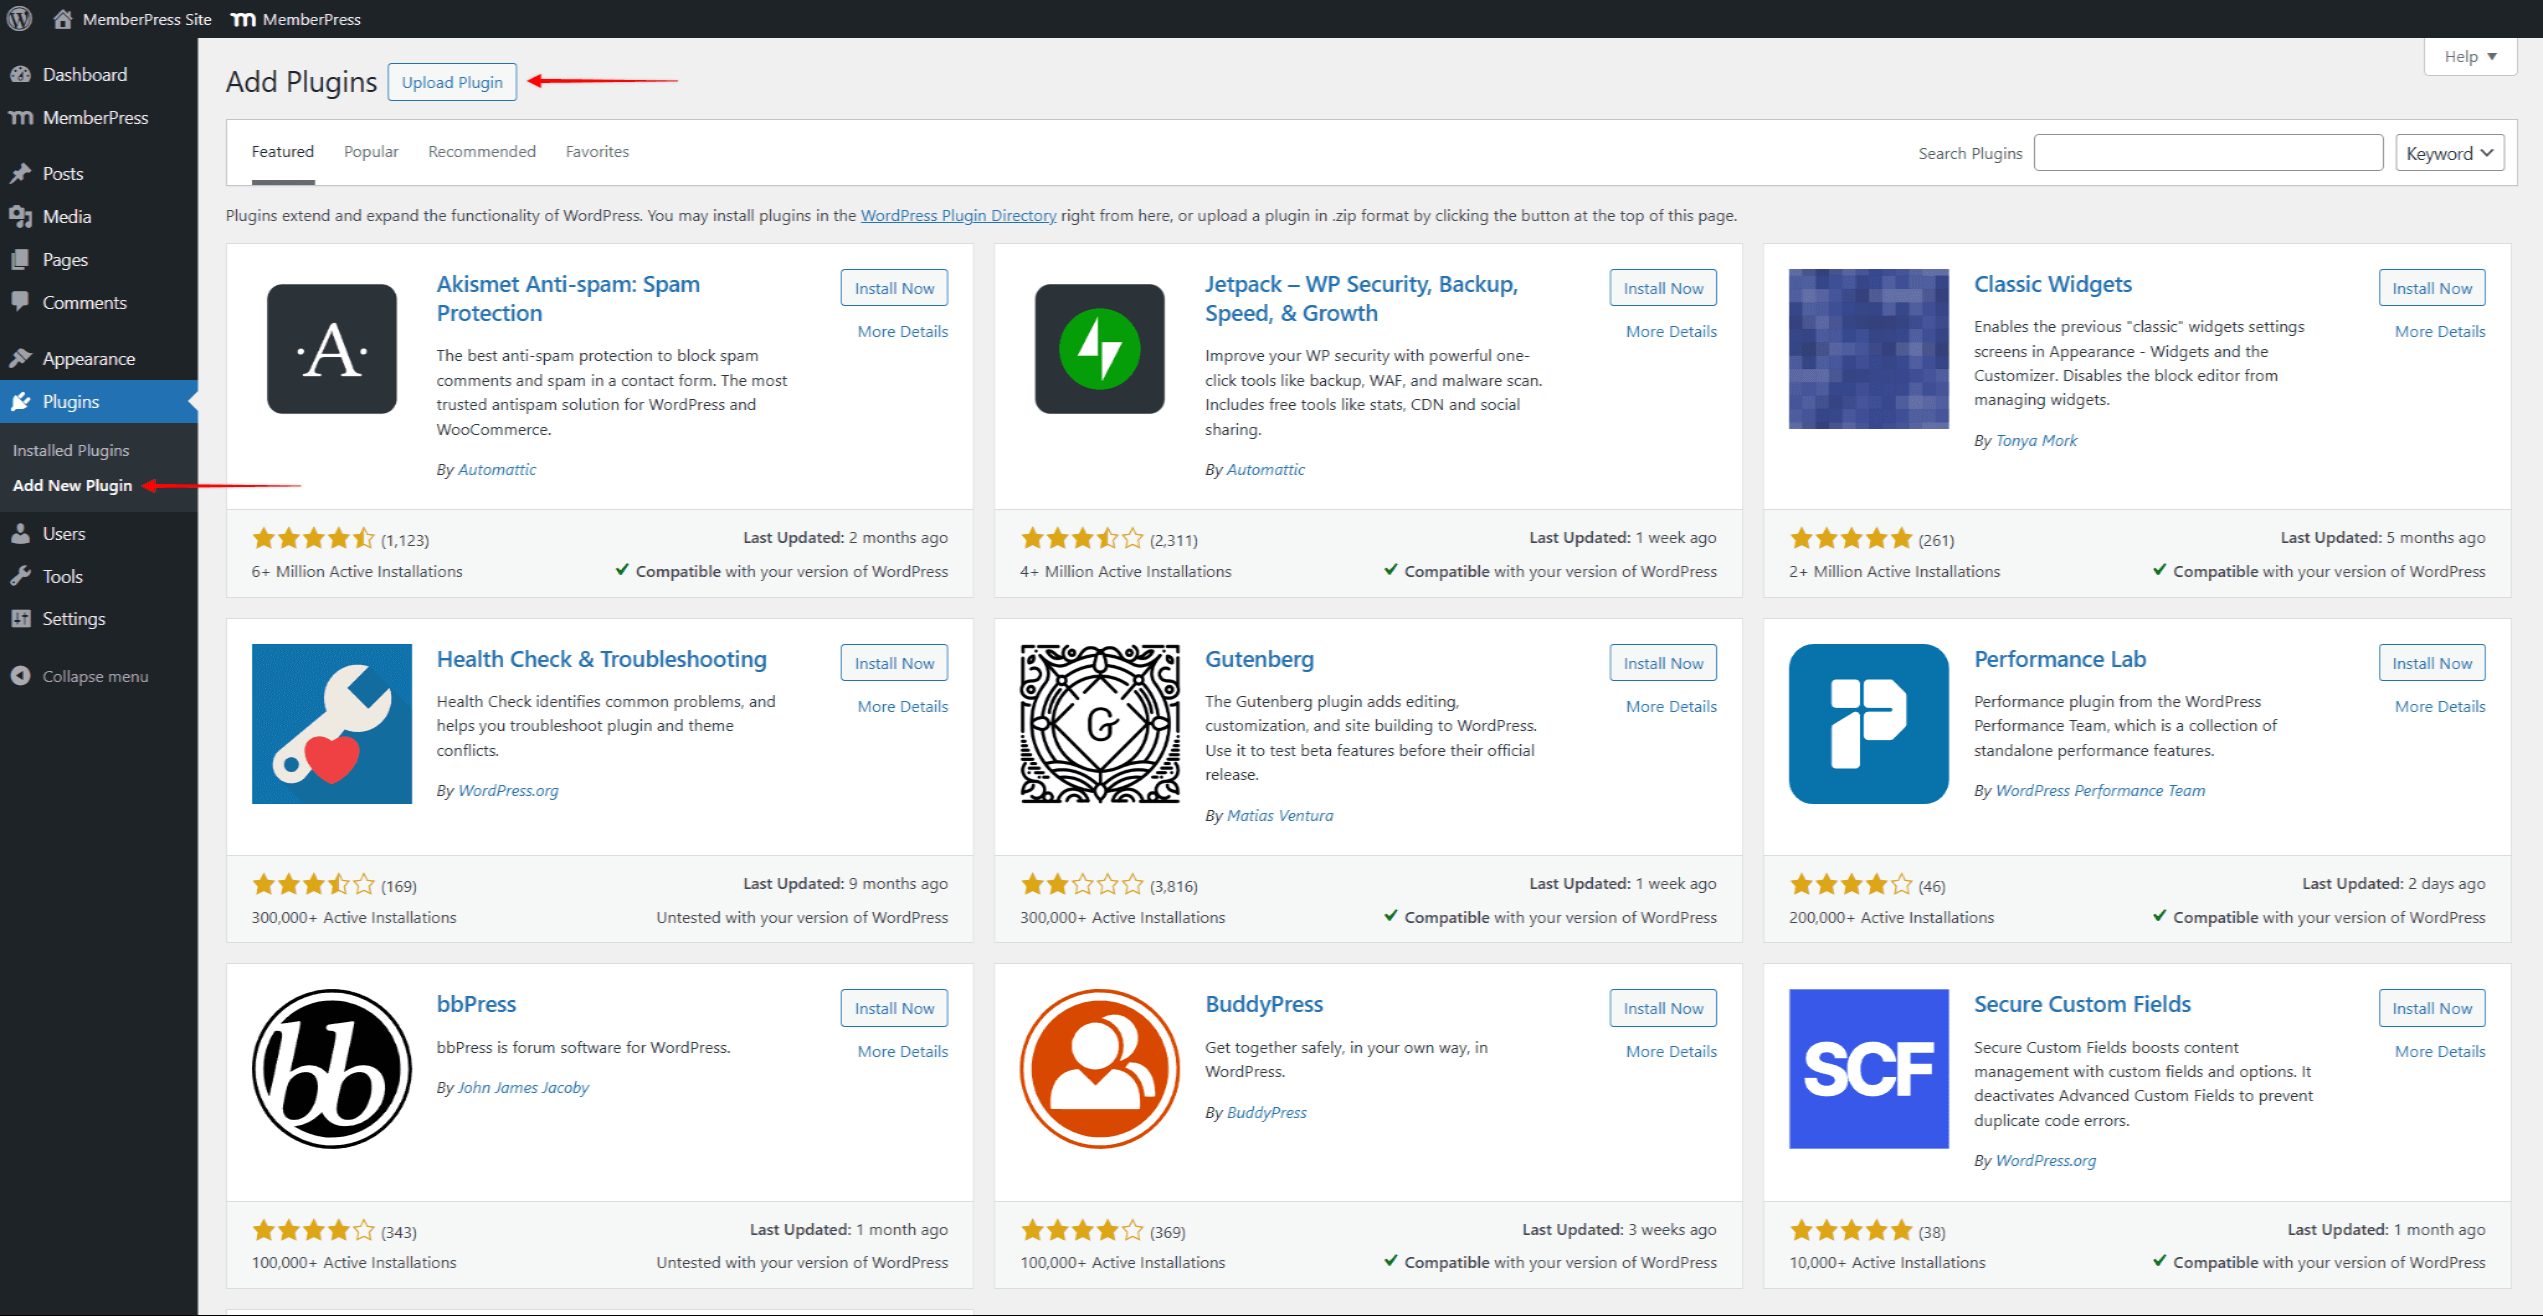
Task: Open the Gutenberg plugin logo
Action: (x=1099, y=723)
